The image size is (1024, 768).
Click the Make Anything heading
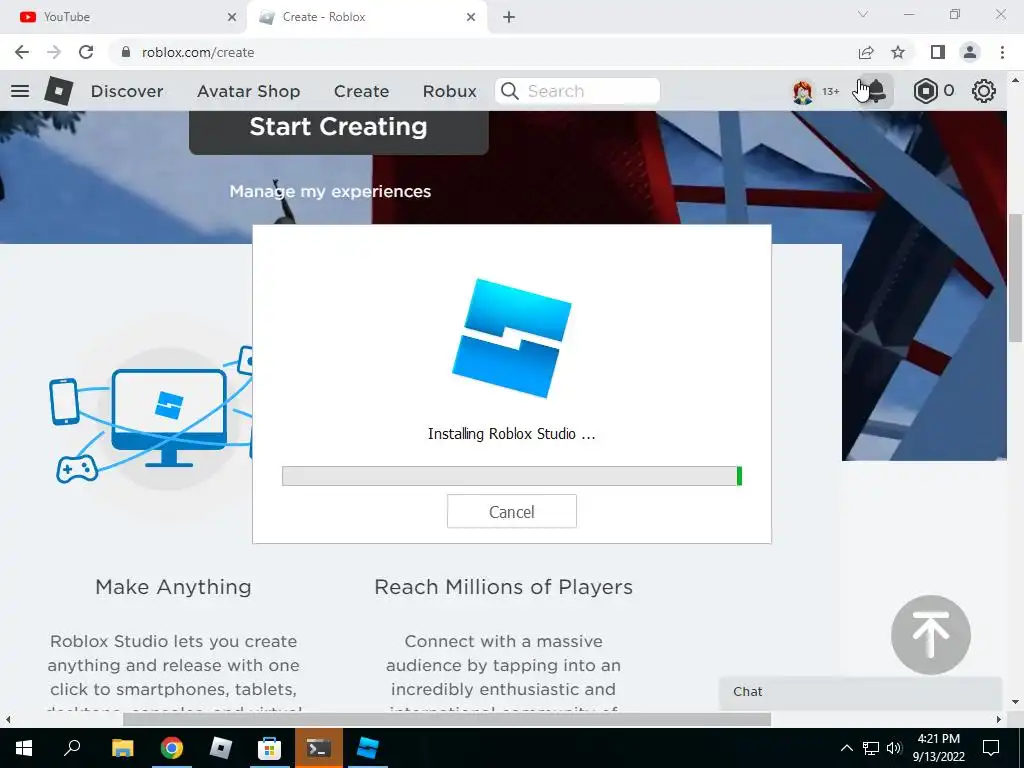tap(173, 587)
